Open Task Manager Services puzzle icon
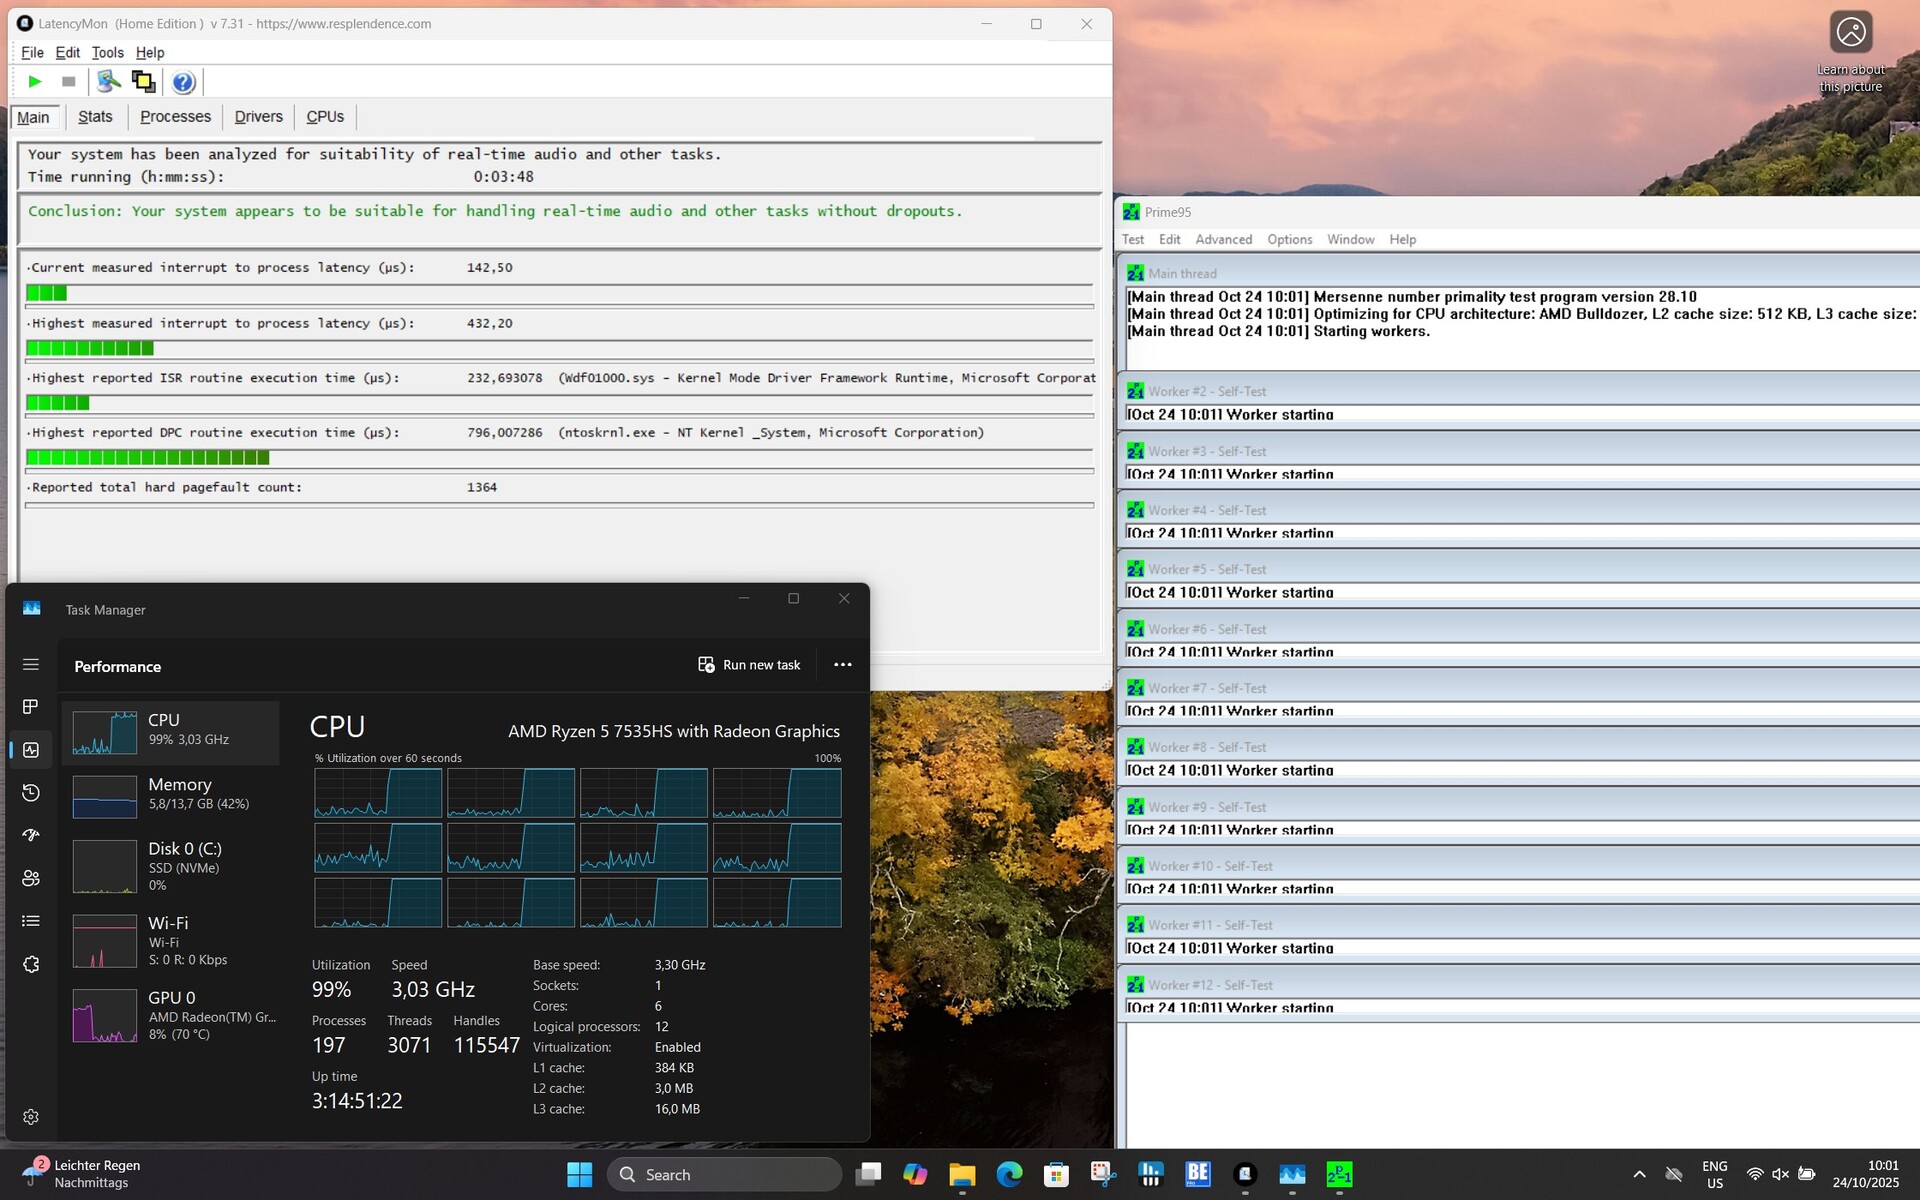 pos(31,964)
